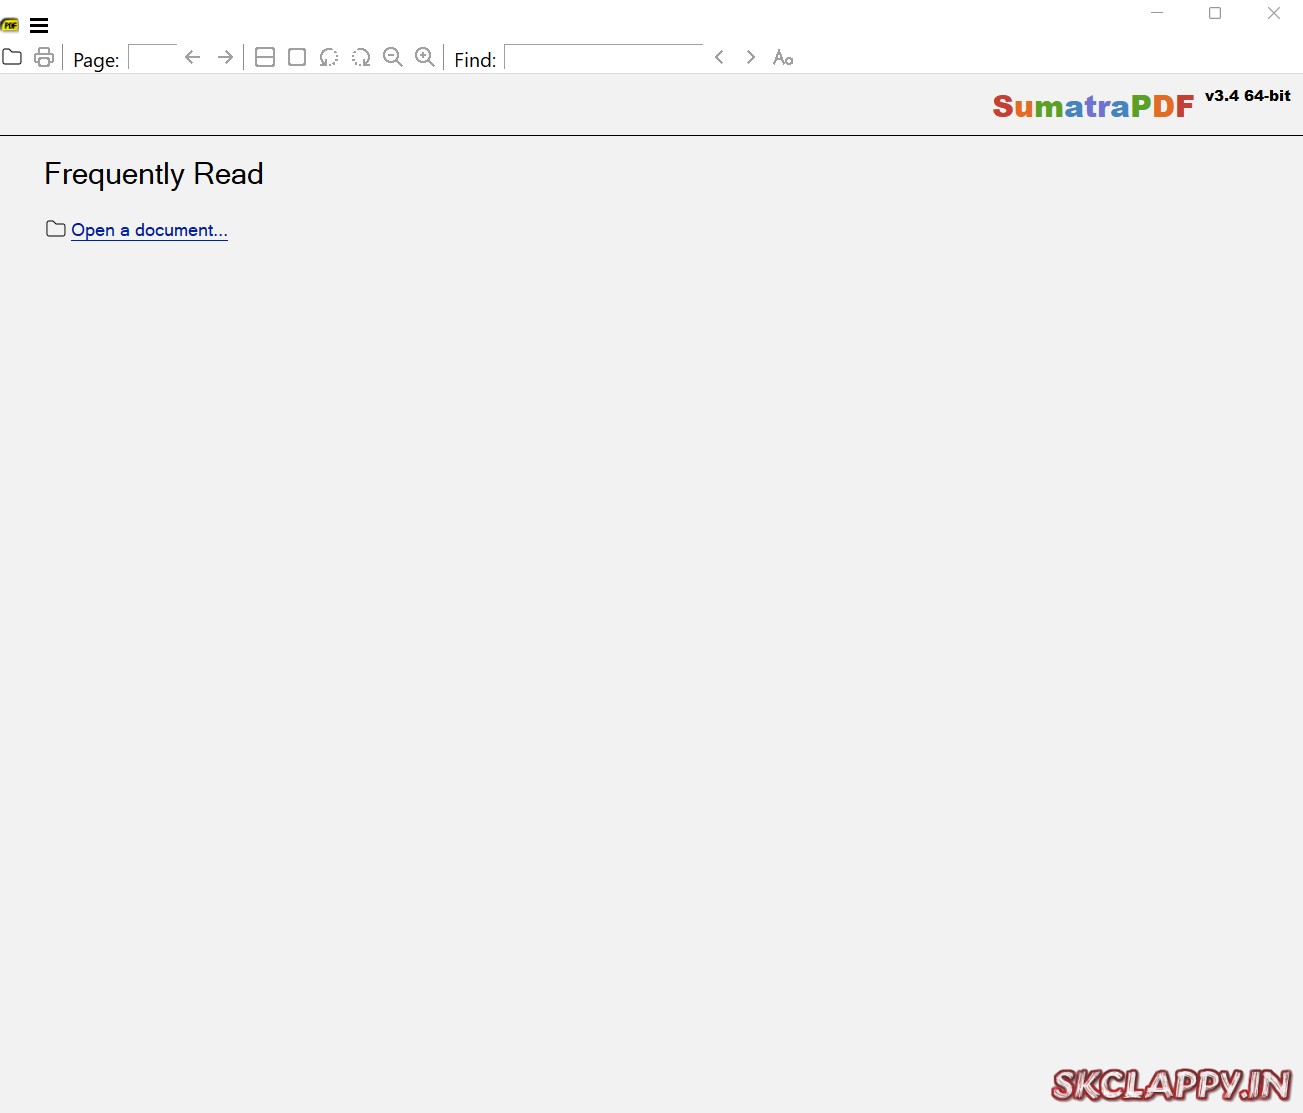Zoom out with the magnifier minus icon
1303x1113 pixels.
(393, 57)
